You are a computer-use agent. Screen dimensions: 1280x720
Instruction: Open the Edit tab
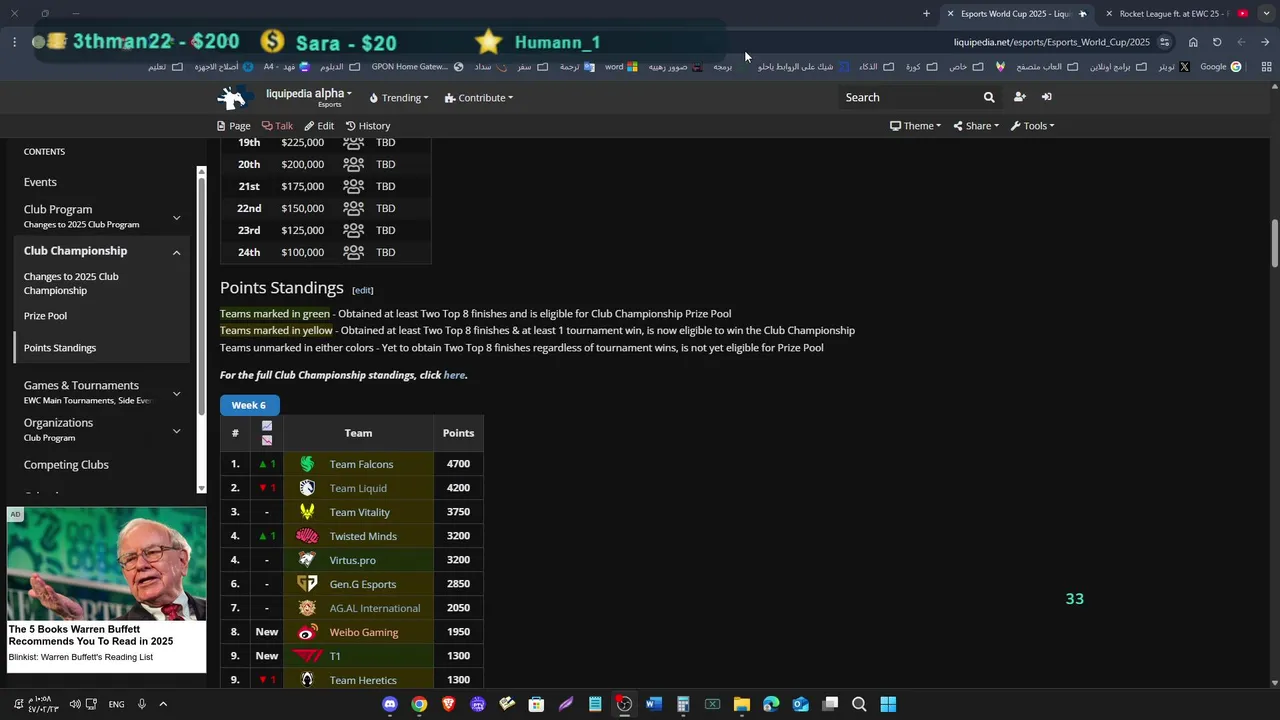point(319,126)
